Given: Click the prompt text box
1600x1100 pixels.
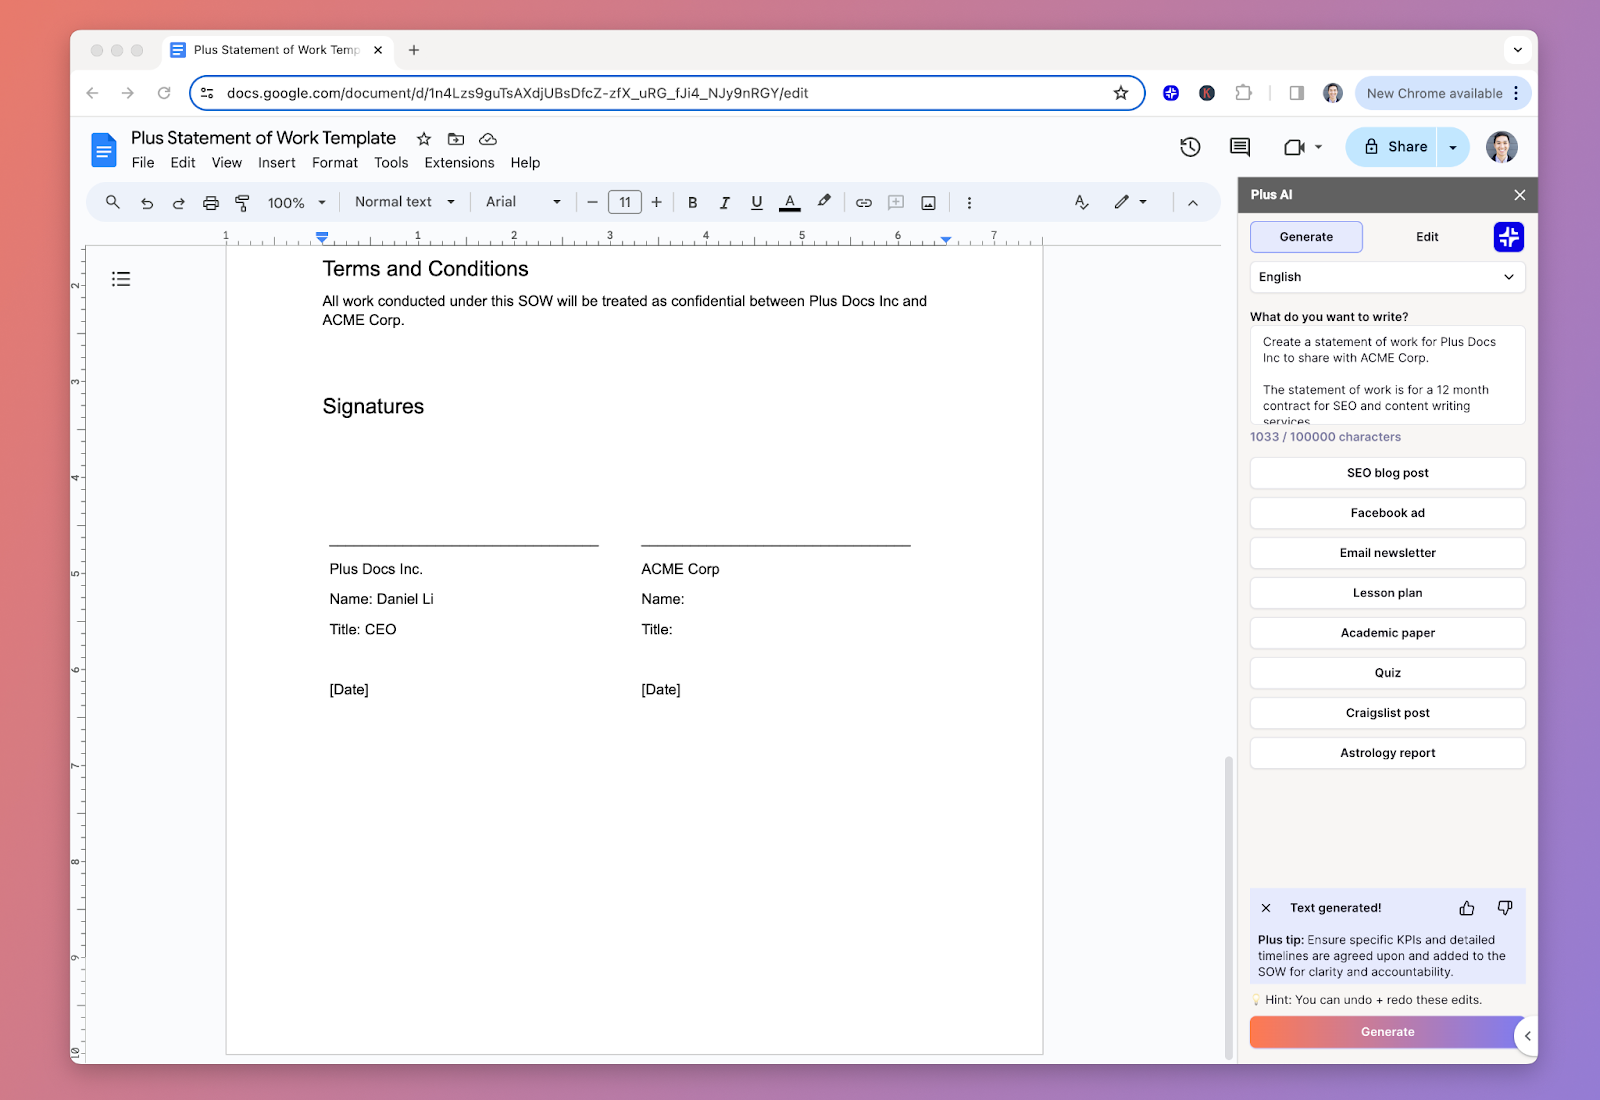Looking at the screenshot, I should click(x=1388, y=375).
